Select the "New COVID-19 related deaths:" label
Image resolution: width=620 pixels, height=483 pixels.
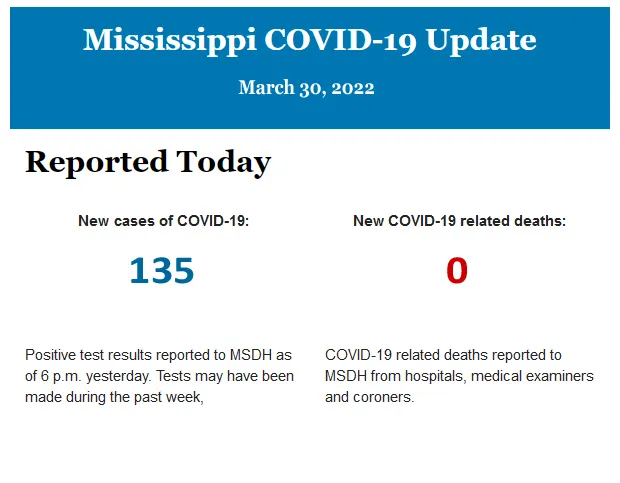459,221
